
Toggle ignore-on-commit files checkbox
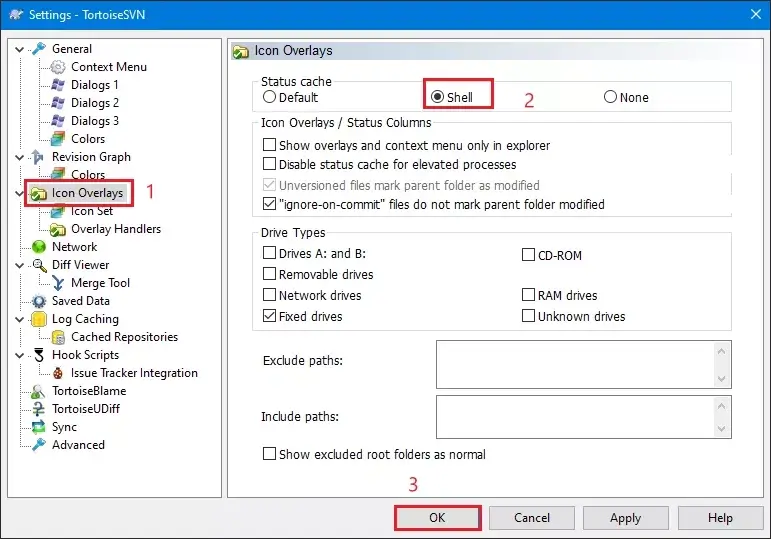[x=269, y=204]
